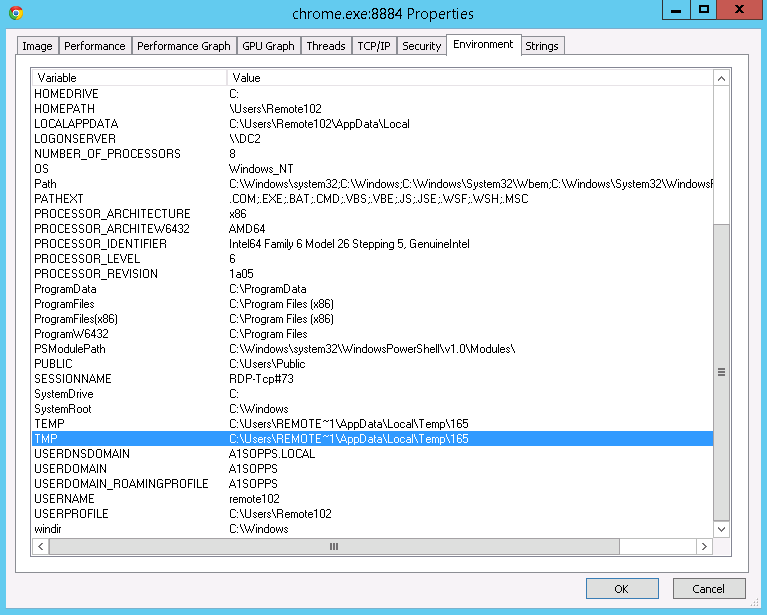Select the Performance Graph tab
Viewport: 767px width, 615px height.
183,46
